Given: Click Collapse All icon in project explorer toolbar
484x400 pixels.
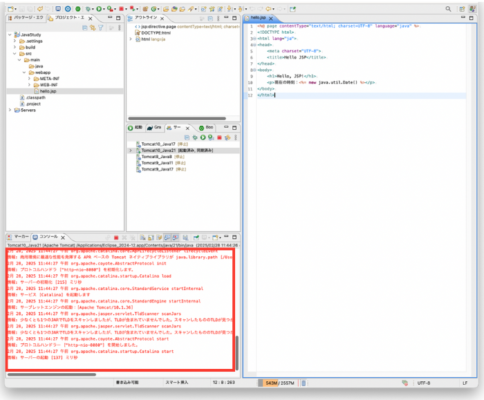Looking at the screenshot, I should point(85,28).
